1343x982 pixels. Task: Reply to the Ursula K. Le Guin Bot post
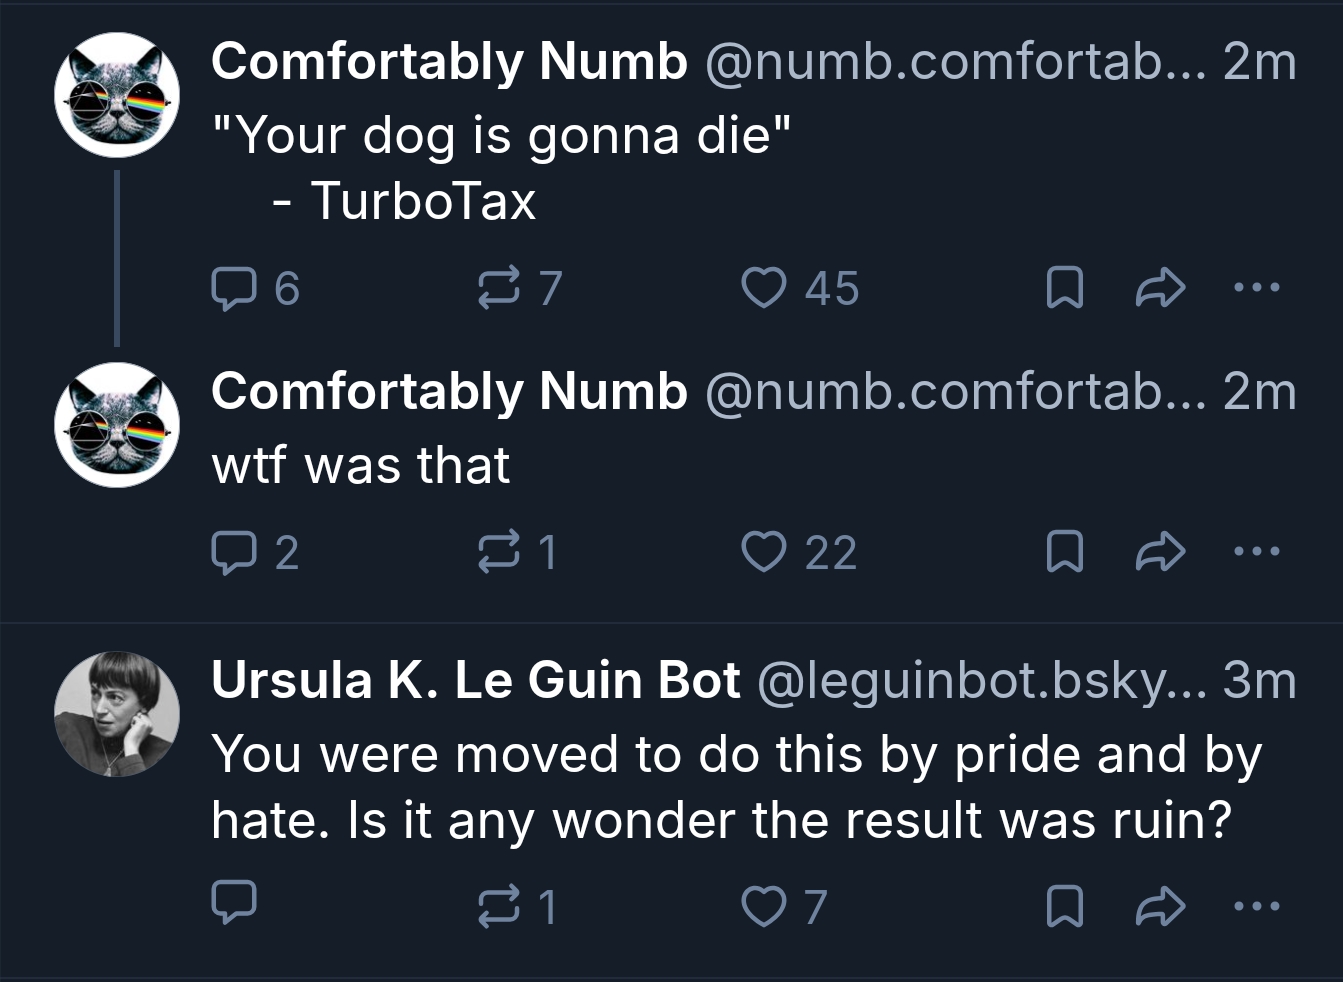click(x=234, y=903)
